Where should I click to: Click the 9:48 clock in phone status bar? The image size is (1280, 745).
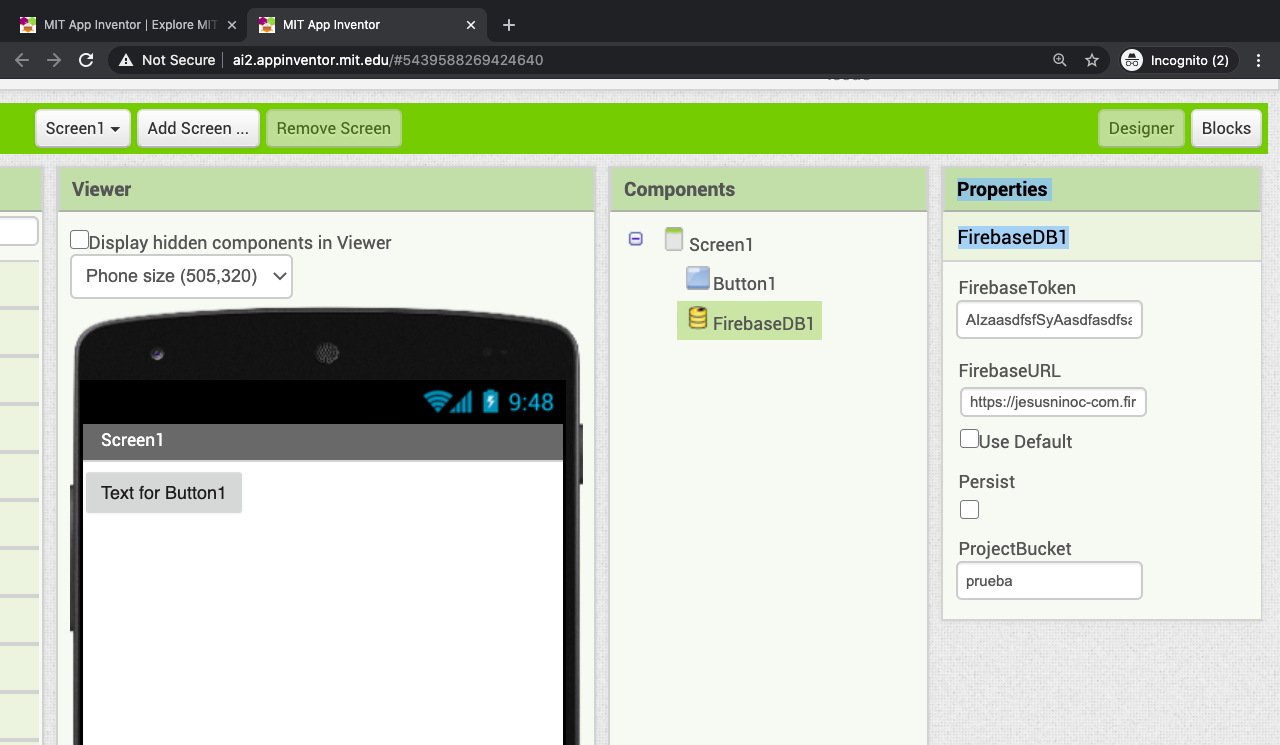coord(531,402)
